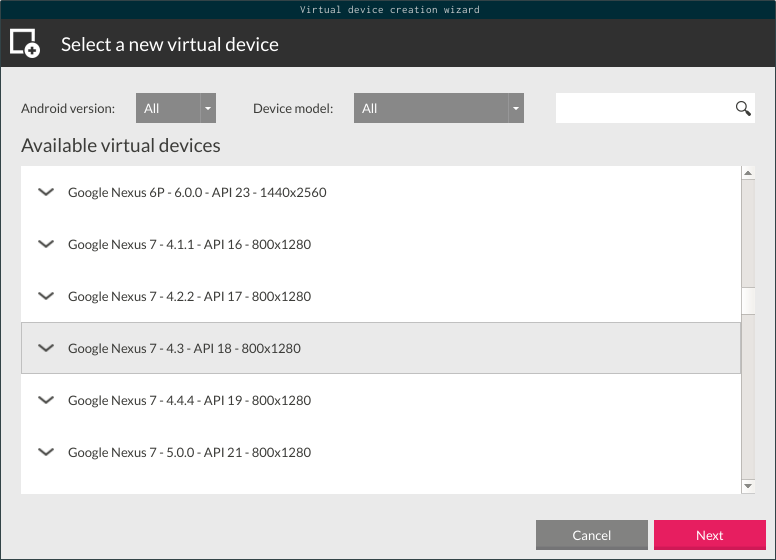Click the Next button

[x=710, y=535]
